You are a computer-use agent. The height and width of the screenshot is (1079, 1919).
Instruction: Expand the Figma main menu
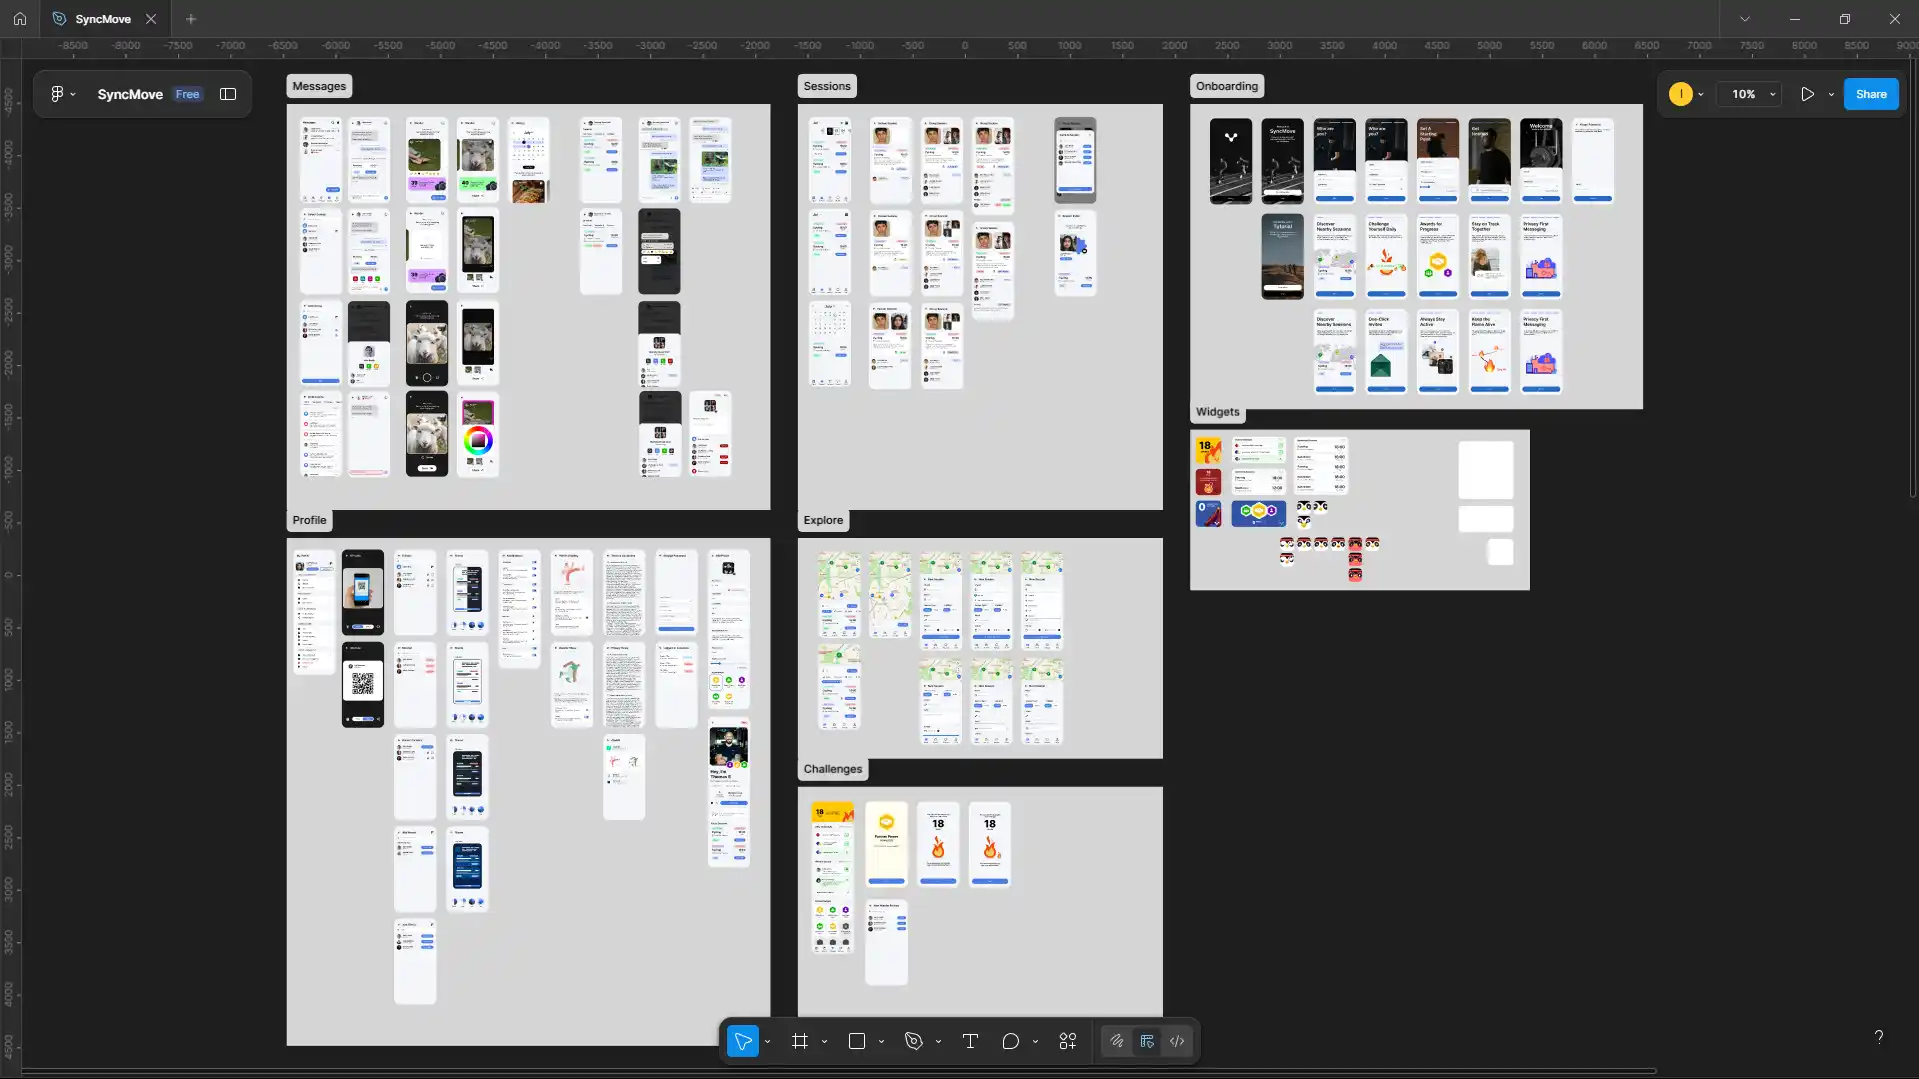click(x=62, y=94)
